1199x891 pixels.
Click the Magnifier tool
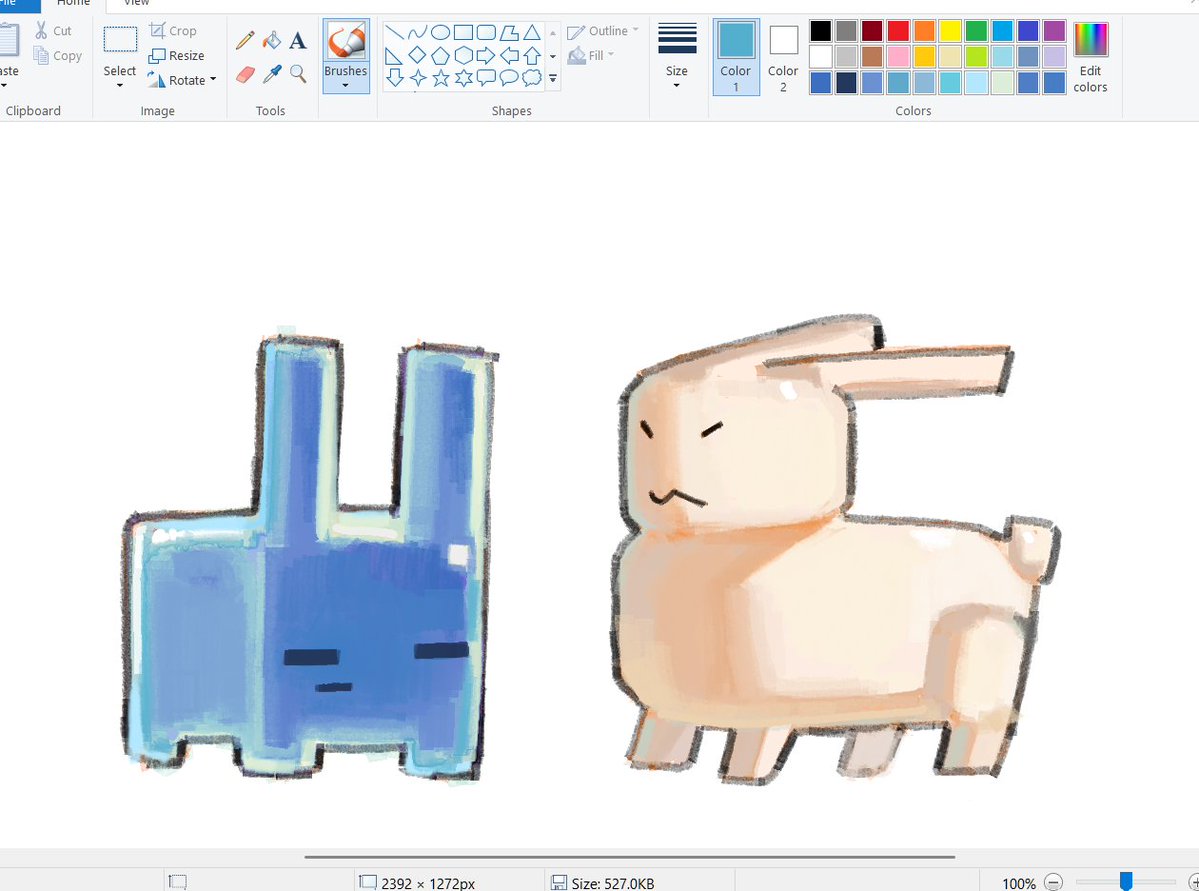(x=298, y=74)
